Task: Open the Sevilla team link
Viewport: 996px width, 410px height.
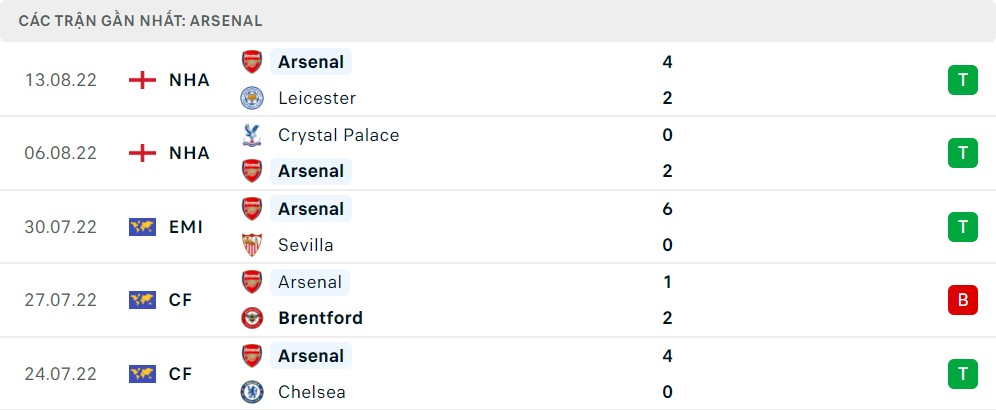Action: 306,245
